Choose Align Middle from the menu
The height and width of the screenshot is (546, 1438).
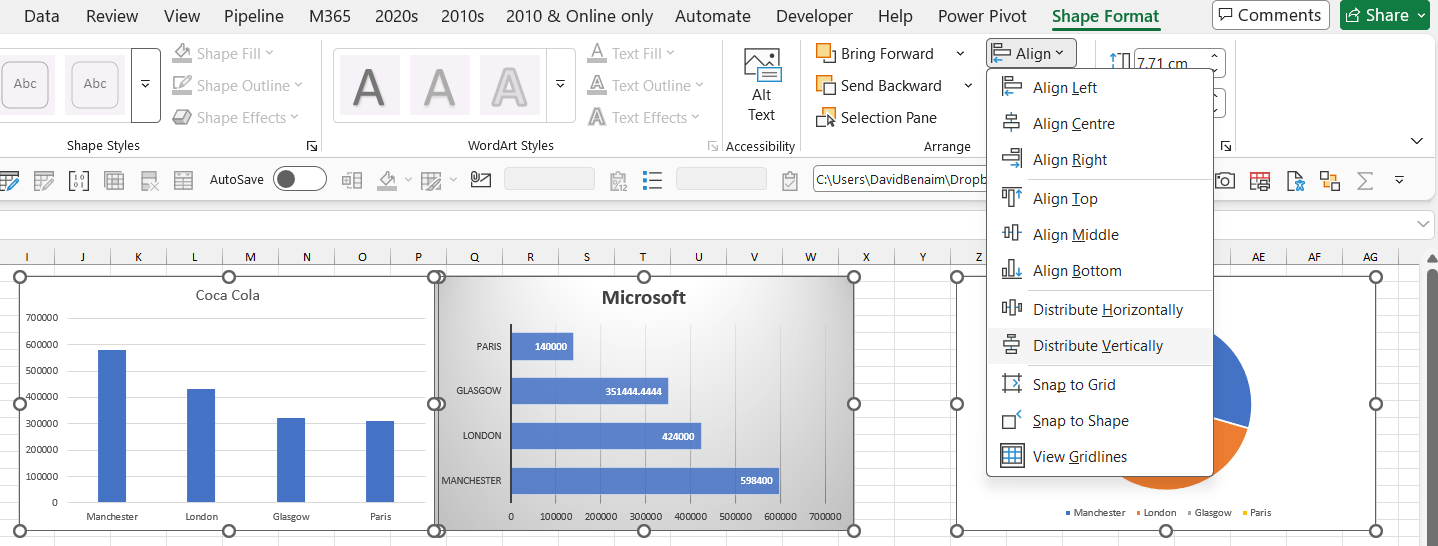point(1099,235)
